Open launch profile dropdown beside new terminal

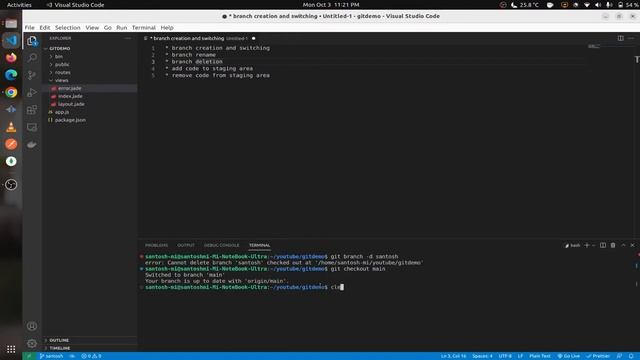(x=593, y=245)
